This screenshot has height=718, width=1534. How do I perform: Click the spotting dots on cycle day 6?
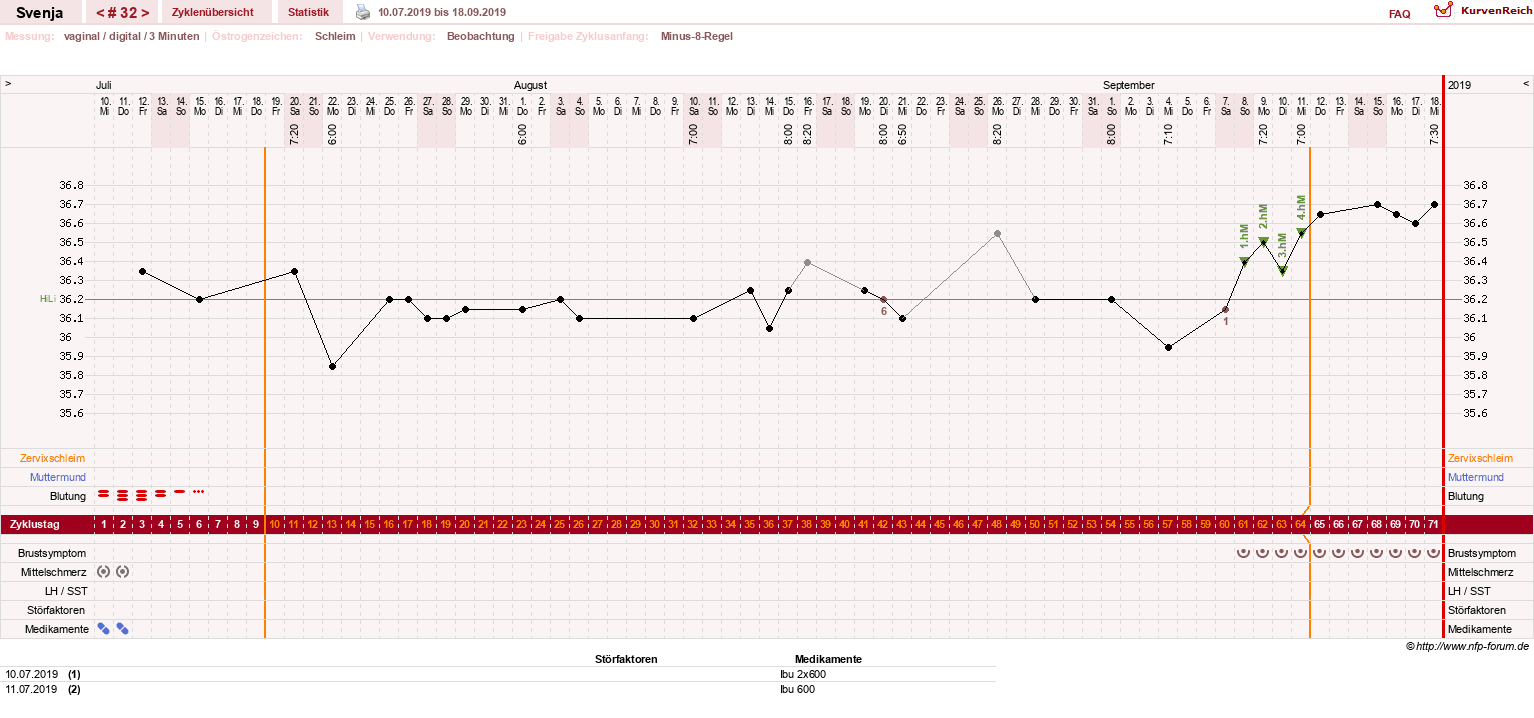pyautogui.click(x=198, y=491)
